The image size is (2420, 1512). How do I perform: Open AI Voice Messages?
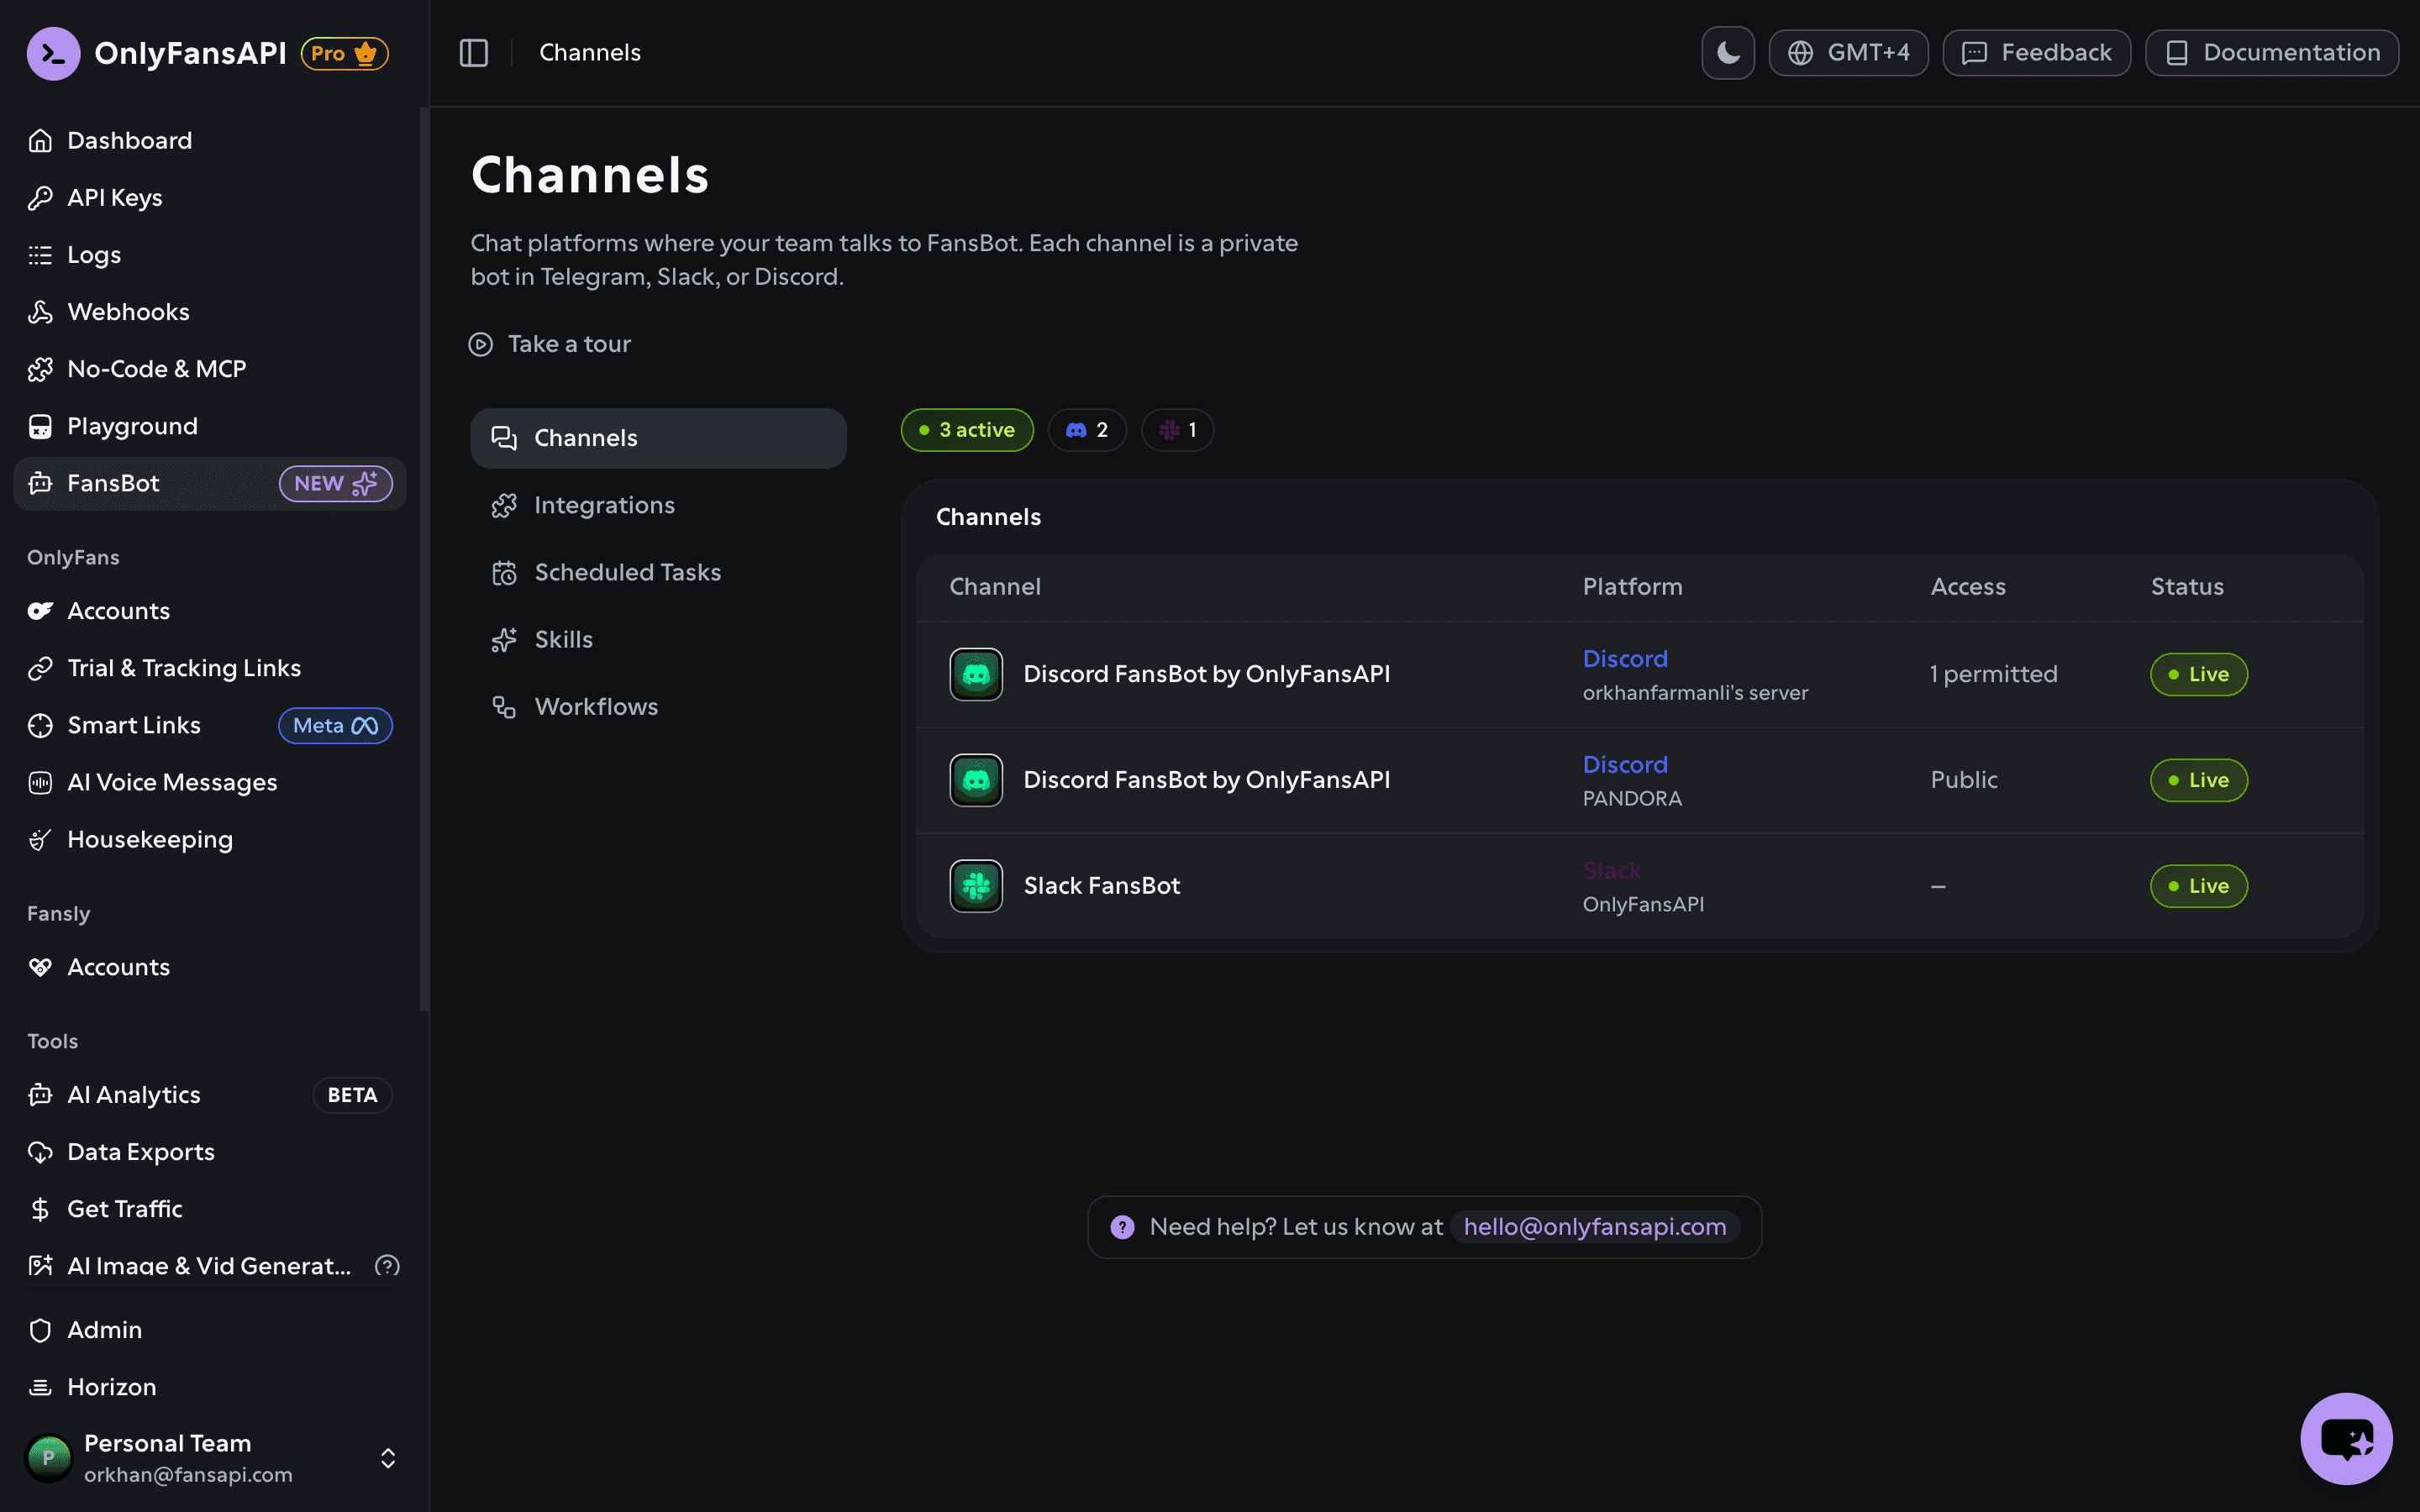pos(210,782)
